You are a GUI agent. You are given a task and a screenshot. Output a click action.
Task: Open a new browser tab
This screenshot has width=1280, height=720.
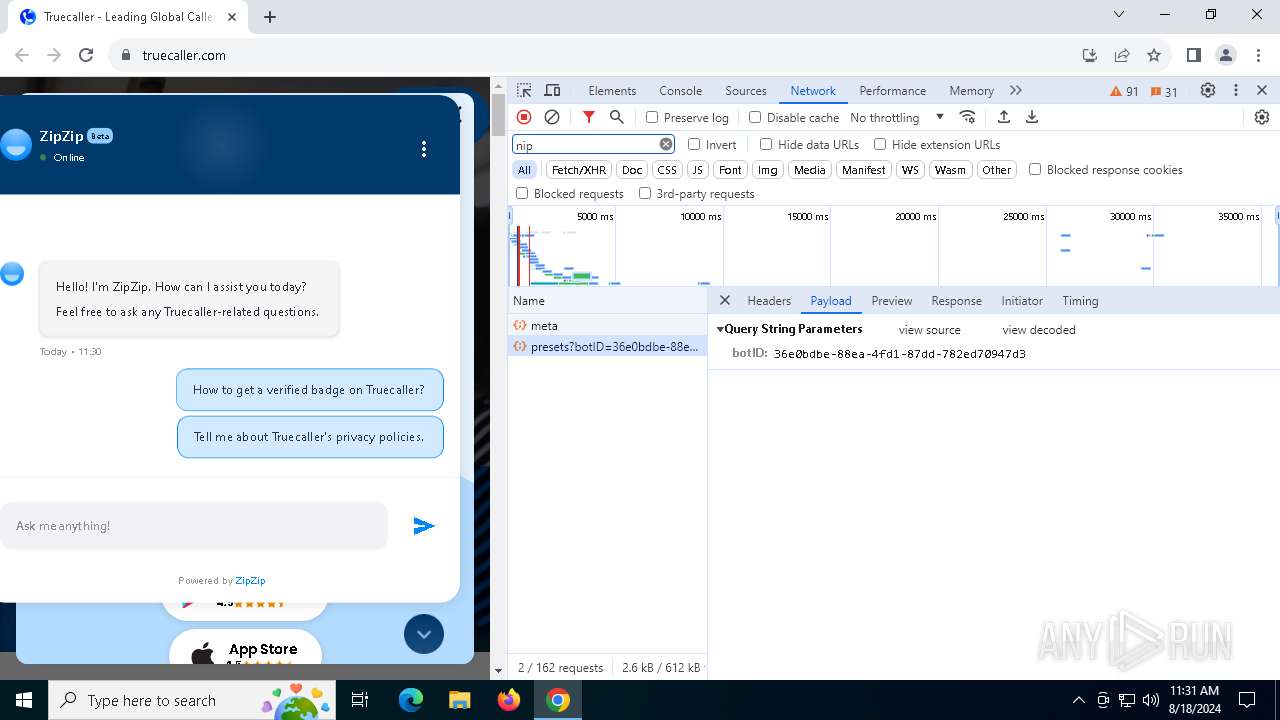pos(270,16)
